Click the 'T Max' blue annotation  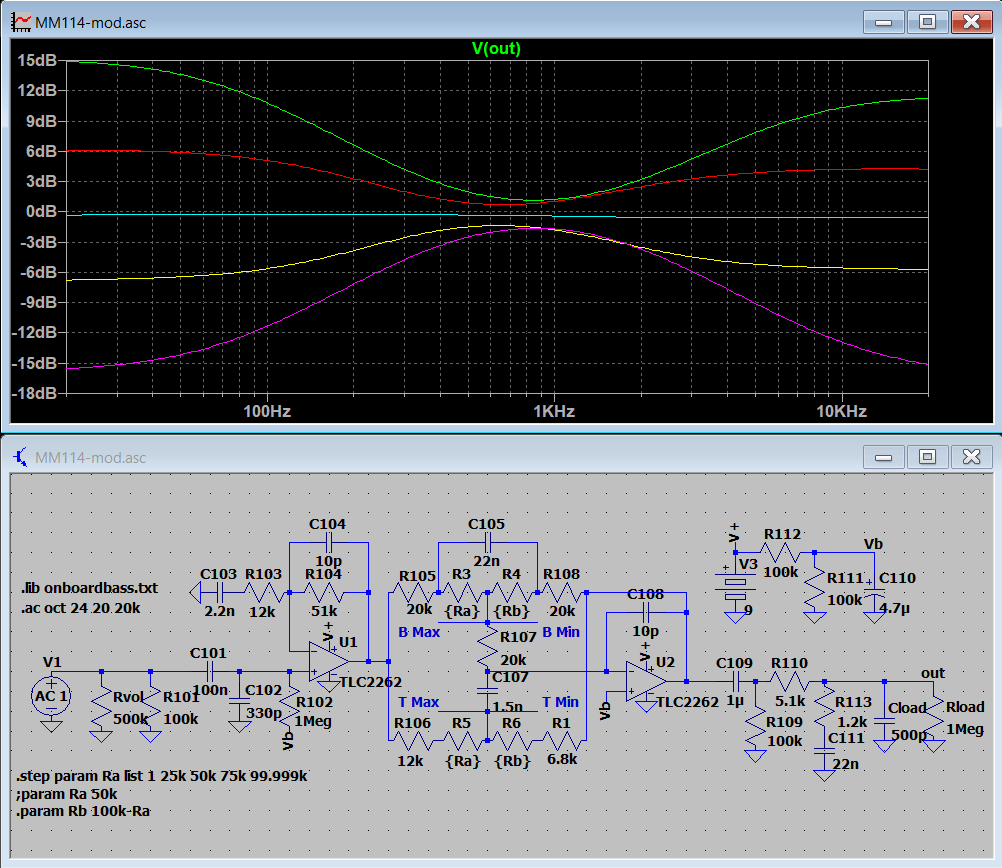[x=419, y=702]
